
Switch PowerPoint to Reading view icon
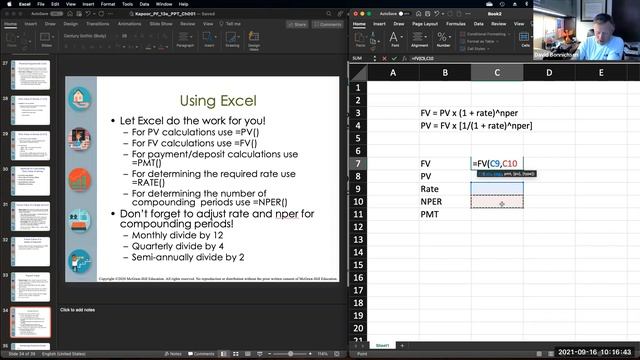[x=247, y=354]
